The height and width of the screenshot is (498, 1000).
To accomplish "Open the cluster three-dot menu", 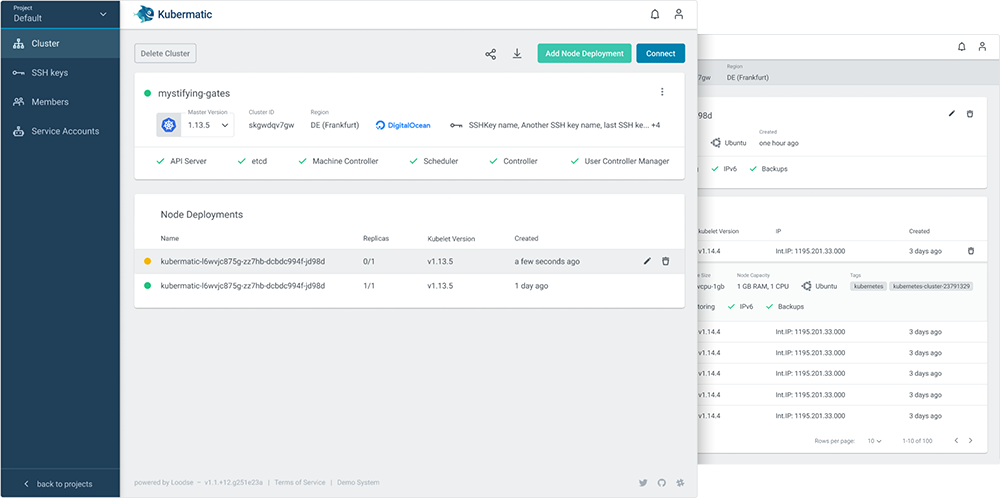I will point(662,92).
